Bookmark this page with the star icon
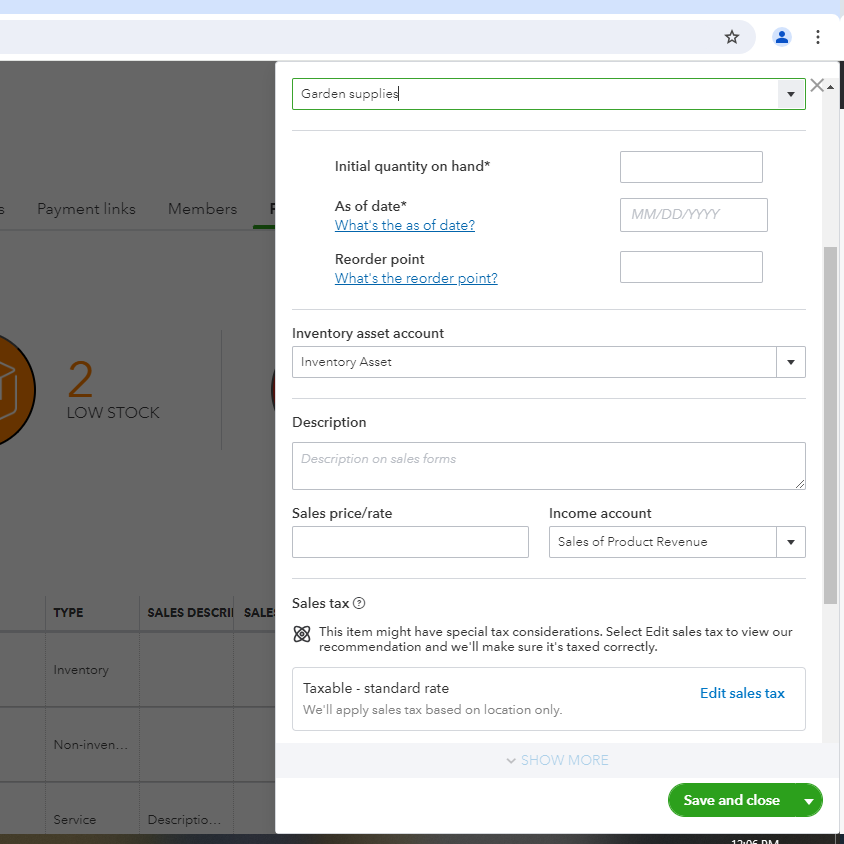844x844 pixels. point(732,37)
